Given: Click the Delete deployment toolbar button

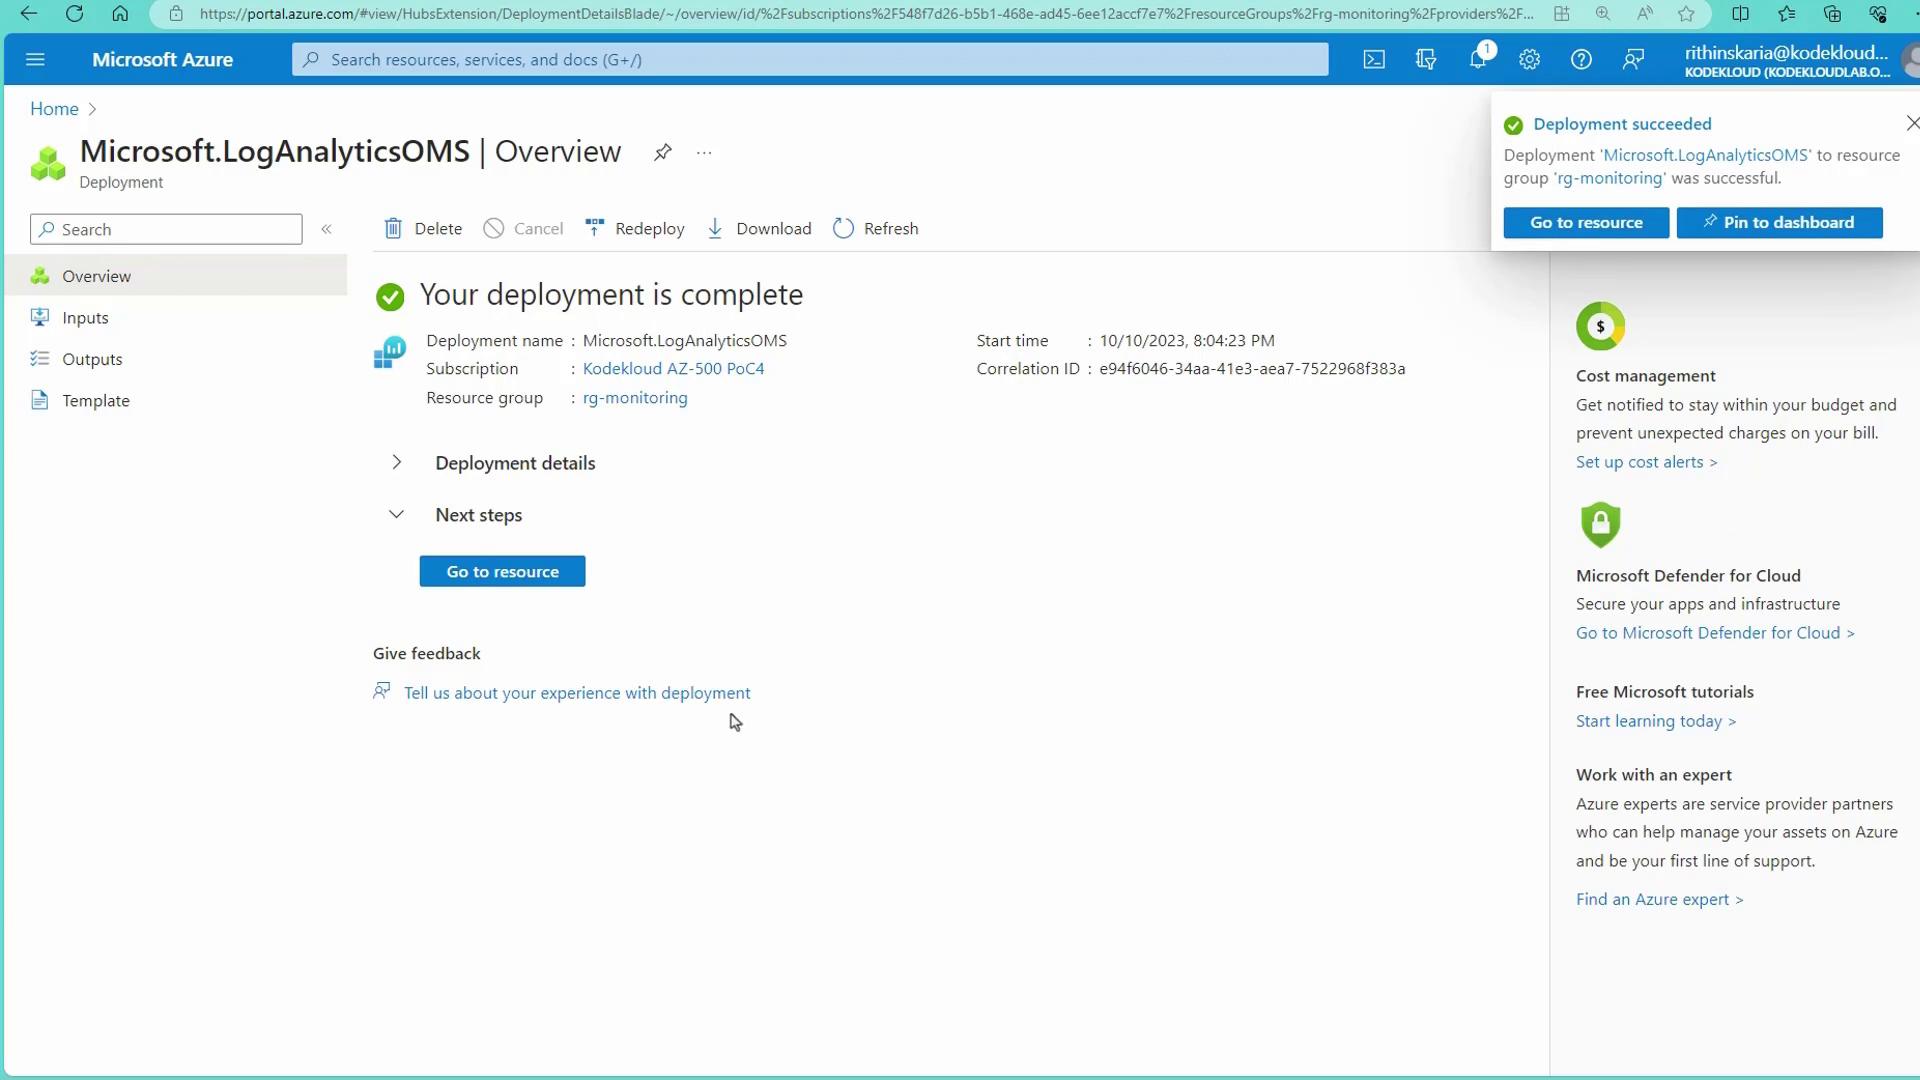Looking at the screenshot, I should [x=423, y=229].
